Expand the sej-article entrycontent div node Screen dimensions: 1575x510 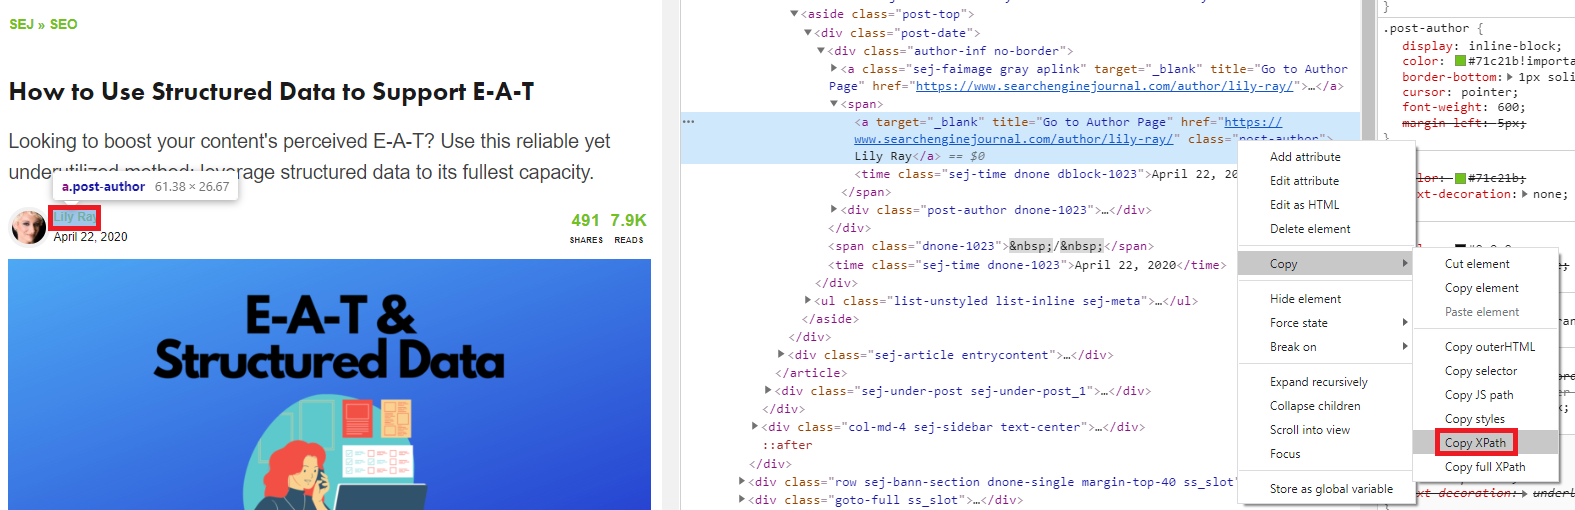[x=781, y=355]
